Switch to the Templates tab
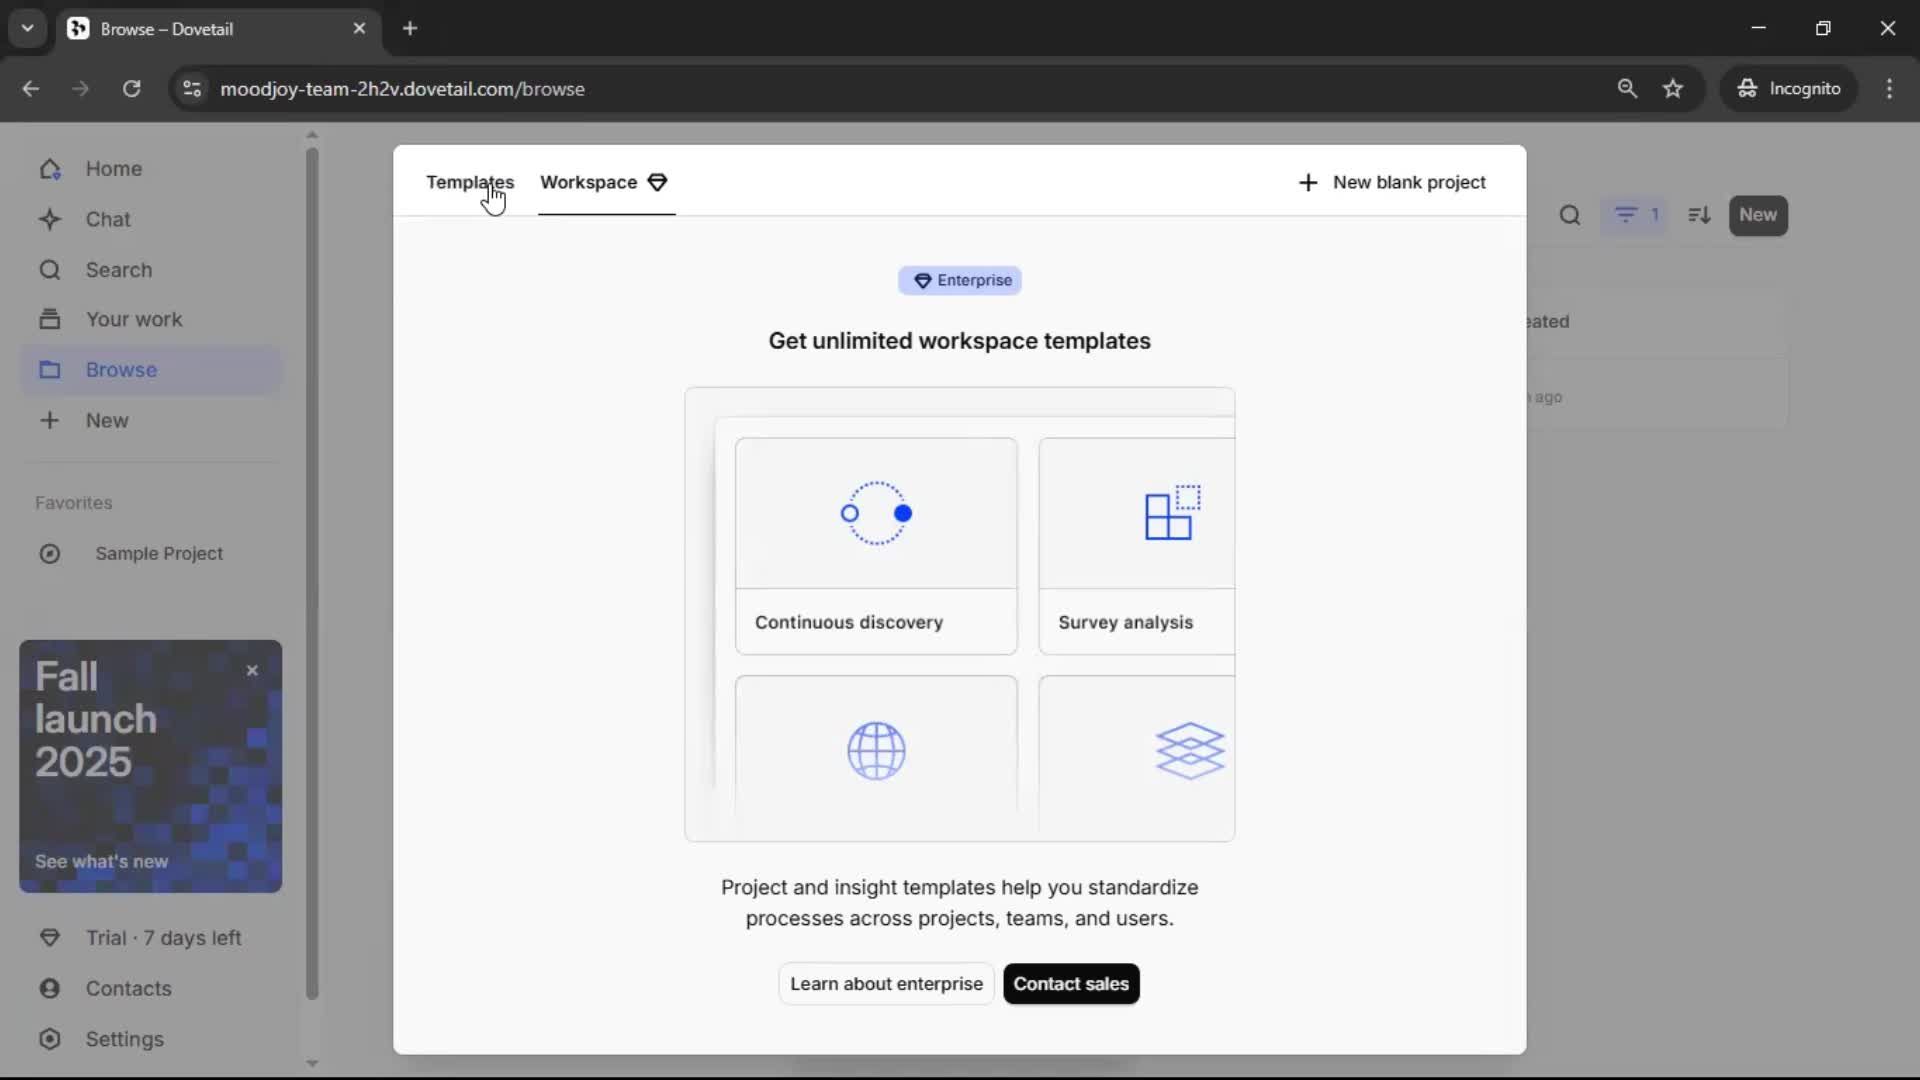This screenshot has width=1920, height=1080. click(x=469, y=182)
